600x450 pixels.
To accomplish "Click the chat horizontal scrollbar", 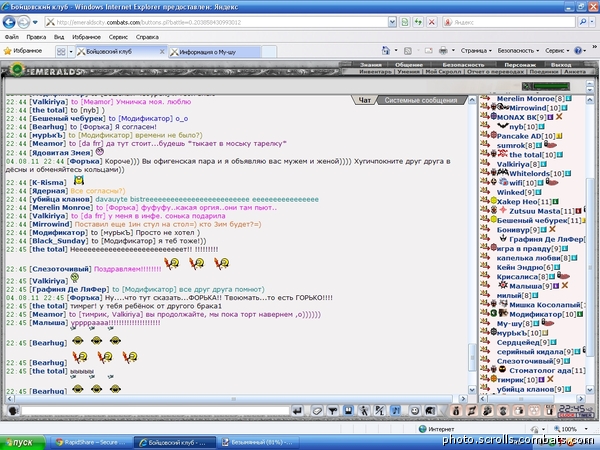I will coord(234,399).
